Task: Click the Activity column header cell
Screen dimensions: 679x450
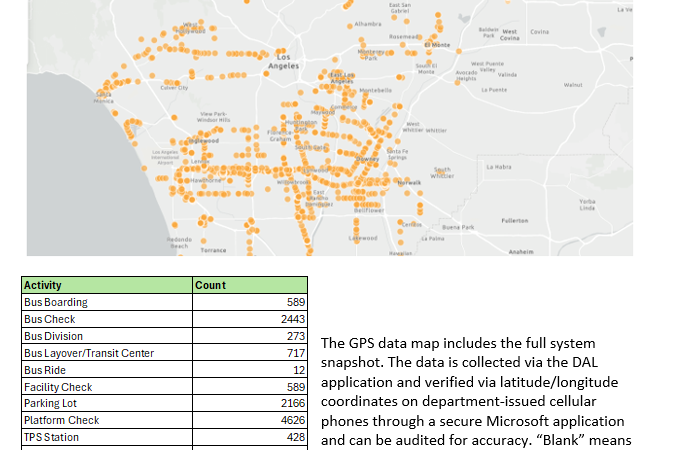Action: point(42,285)
